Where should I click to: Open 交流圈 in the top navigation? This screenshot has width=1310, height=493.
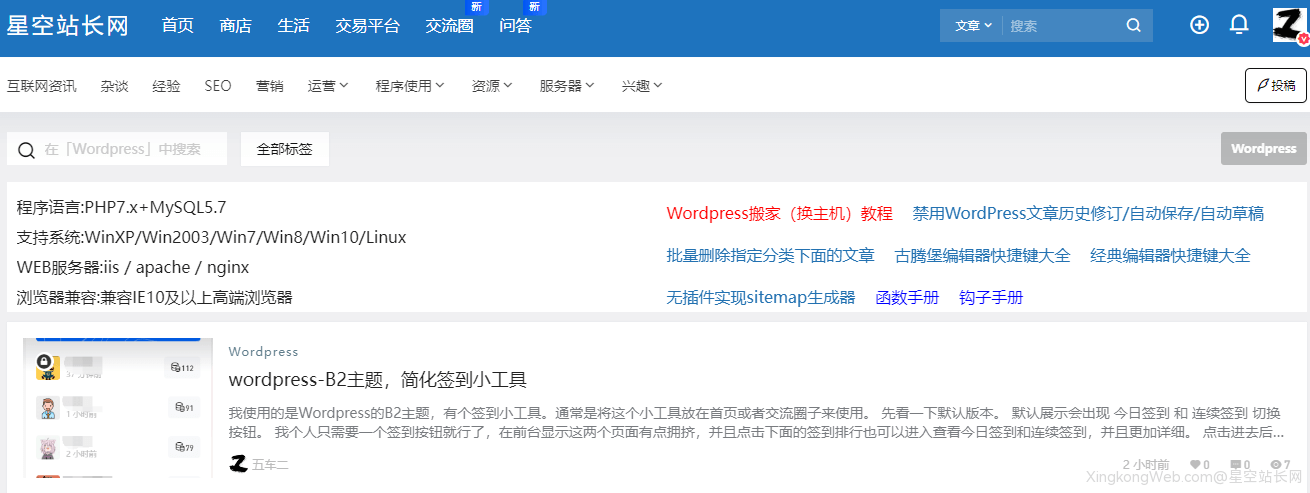(450, 26)
